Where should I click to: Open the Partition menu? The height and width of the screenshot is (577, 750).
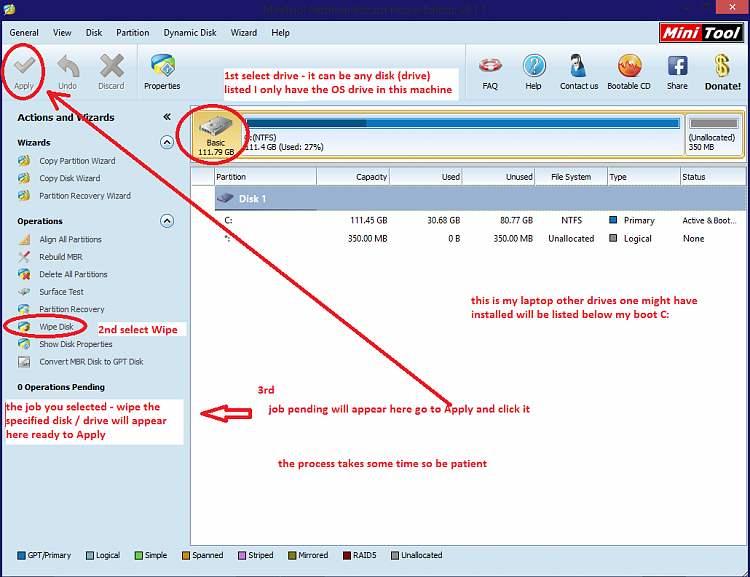132,33
